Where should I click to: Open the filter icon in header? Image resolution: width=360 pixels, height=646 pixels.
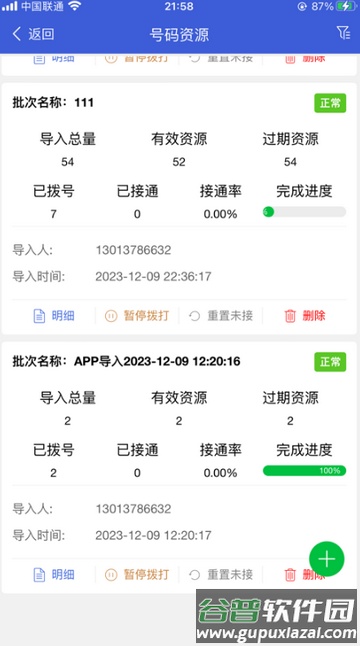pyautogui.click(x=343, y=33)
